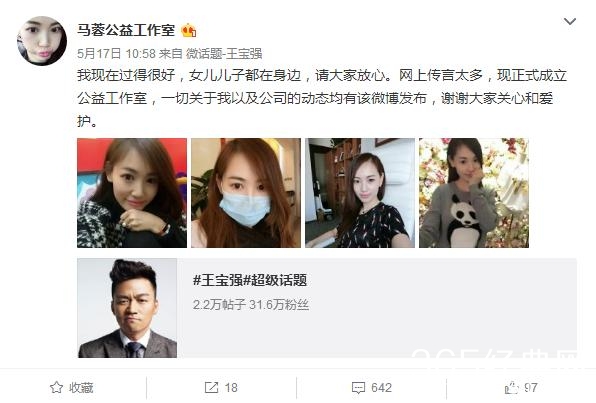Click the comment bubble icon
Viewport: 596px width, 403px height.
point(358,388)
